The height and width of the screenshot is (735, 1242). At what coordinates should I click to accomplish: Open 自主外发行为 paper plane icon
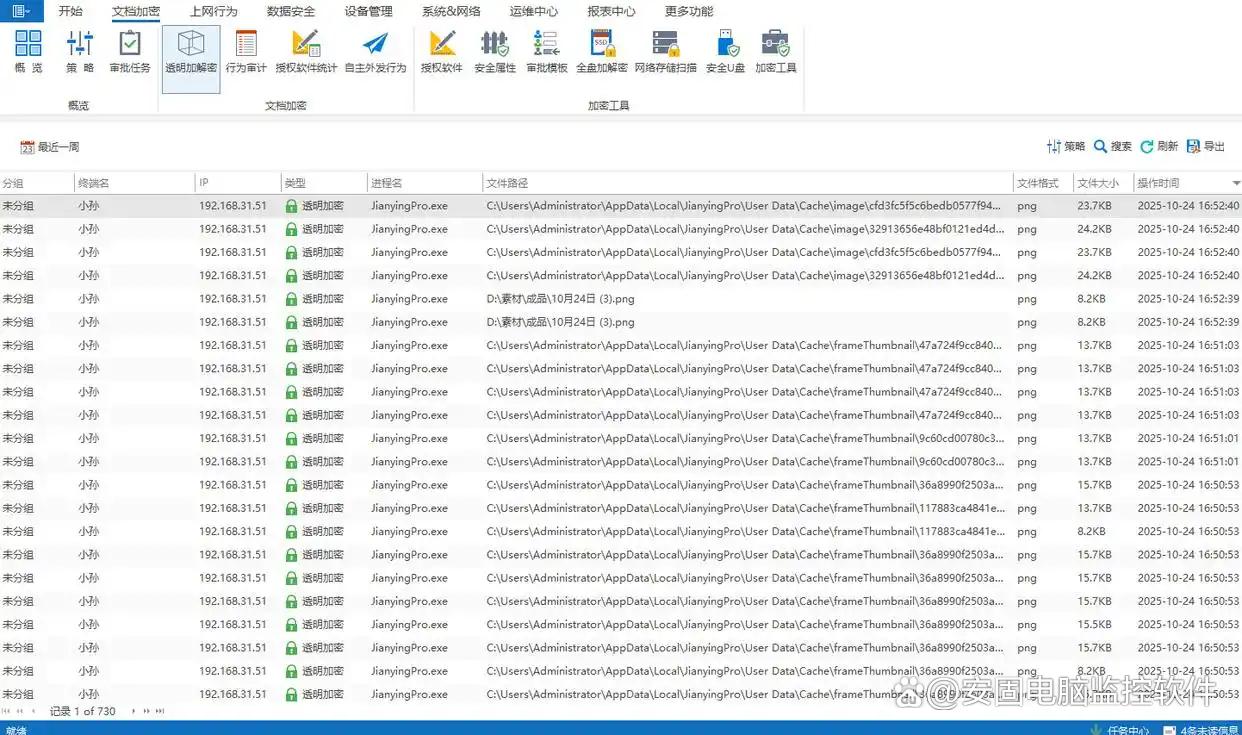coord(375,51)
